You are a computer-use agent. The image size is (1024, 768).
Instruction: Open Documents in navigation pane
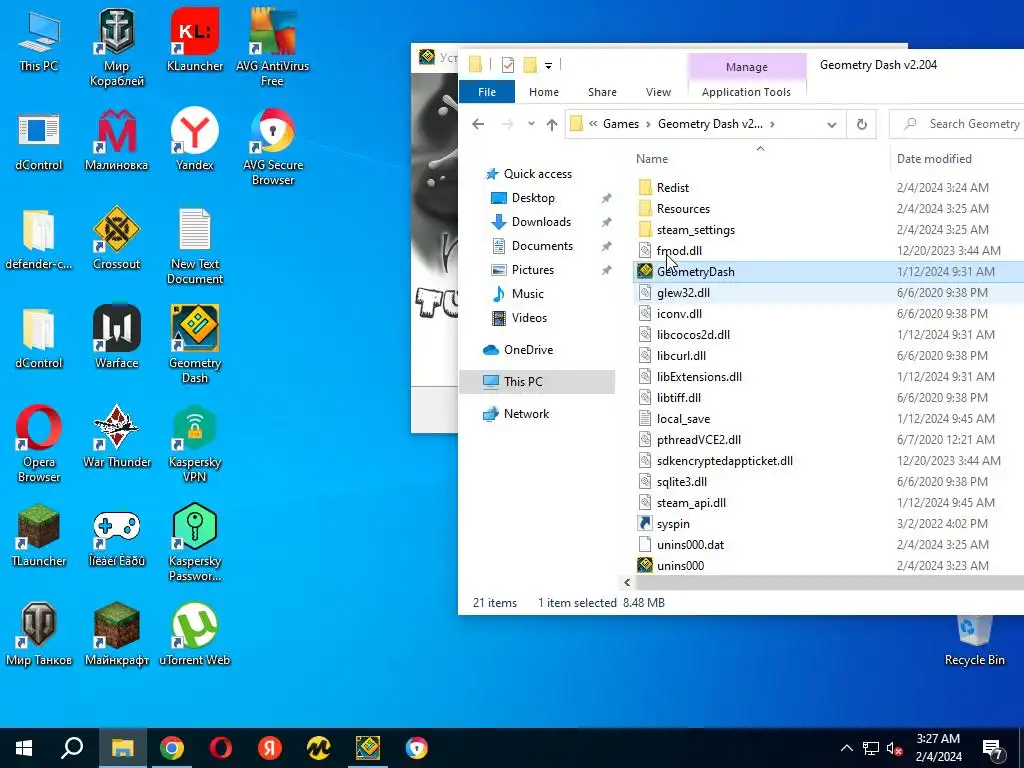click(542, 246)
